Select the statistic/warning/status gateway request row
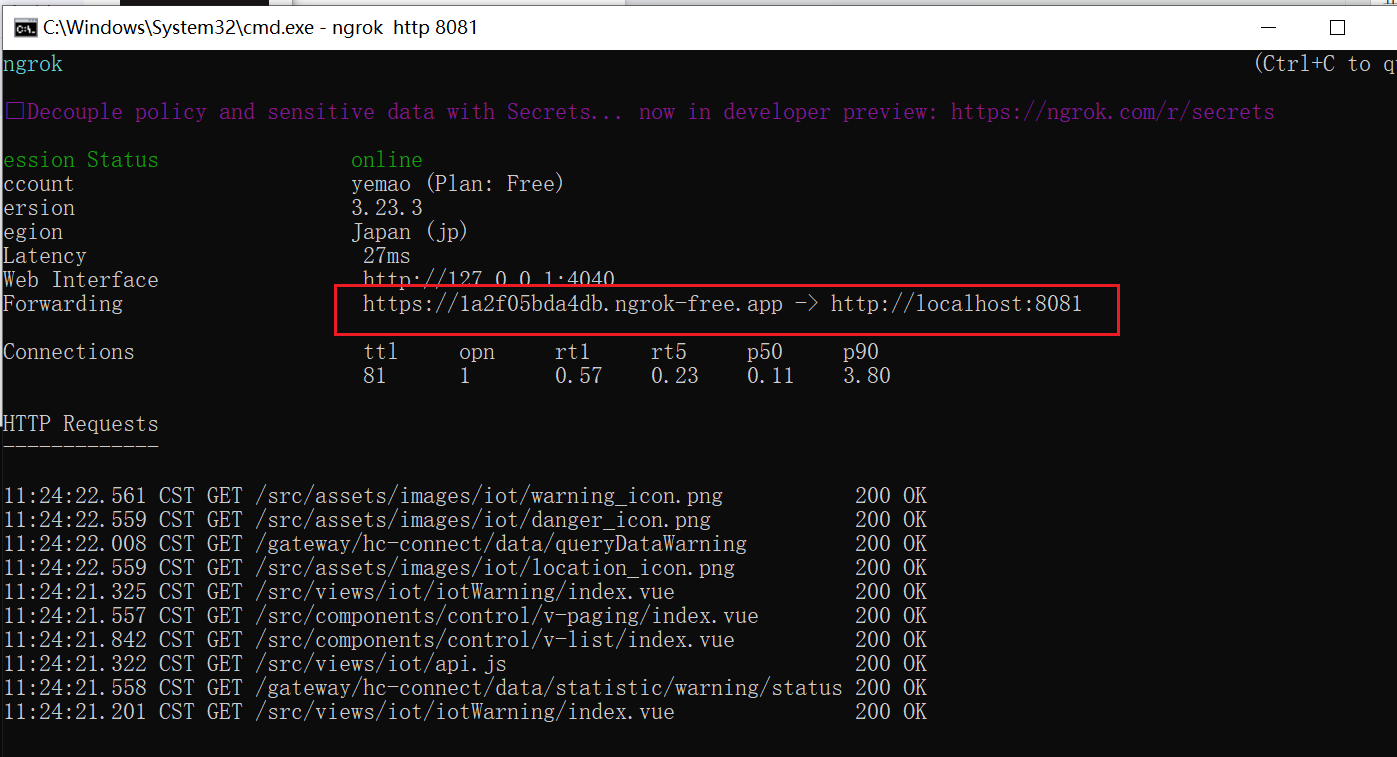Screen dimensions: 1397x757 (465, 688)
